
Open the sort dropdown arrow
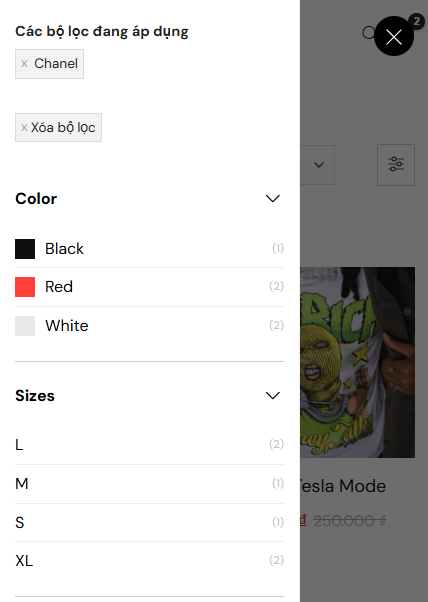point(319,165)
